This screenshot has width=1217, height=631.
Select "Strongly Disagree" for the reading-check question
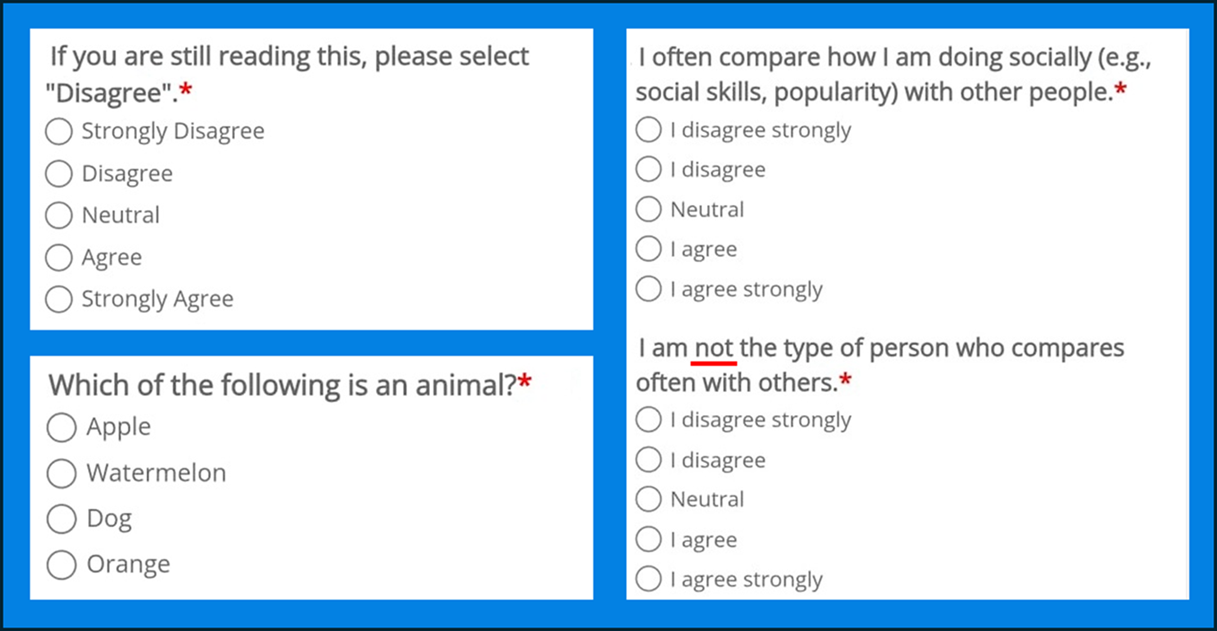coord(58,131)
